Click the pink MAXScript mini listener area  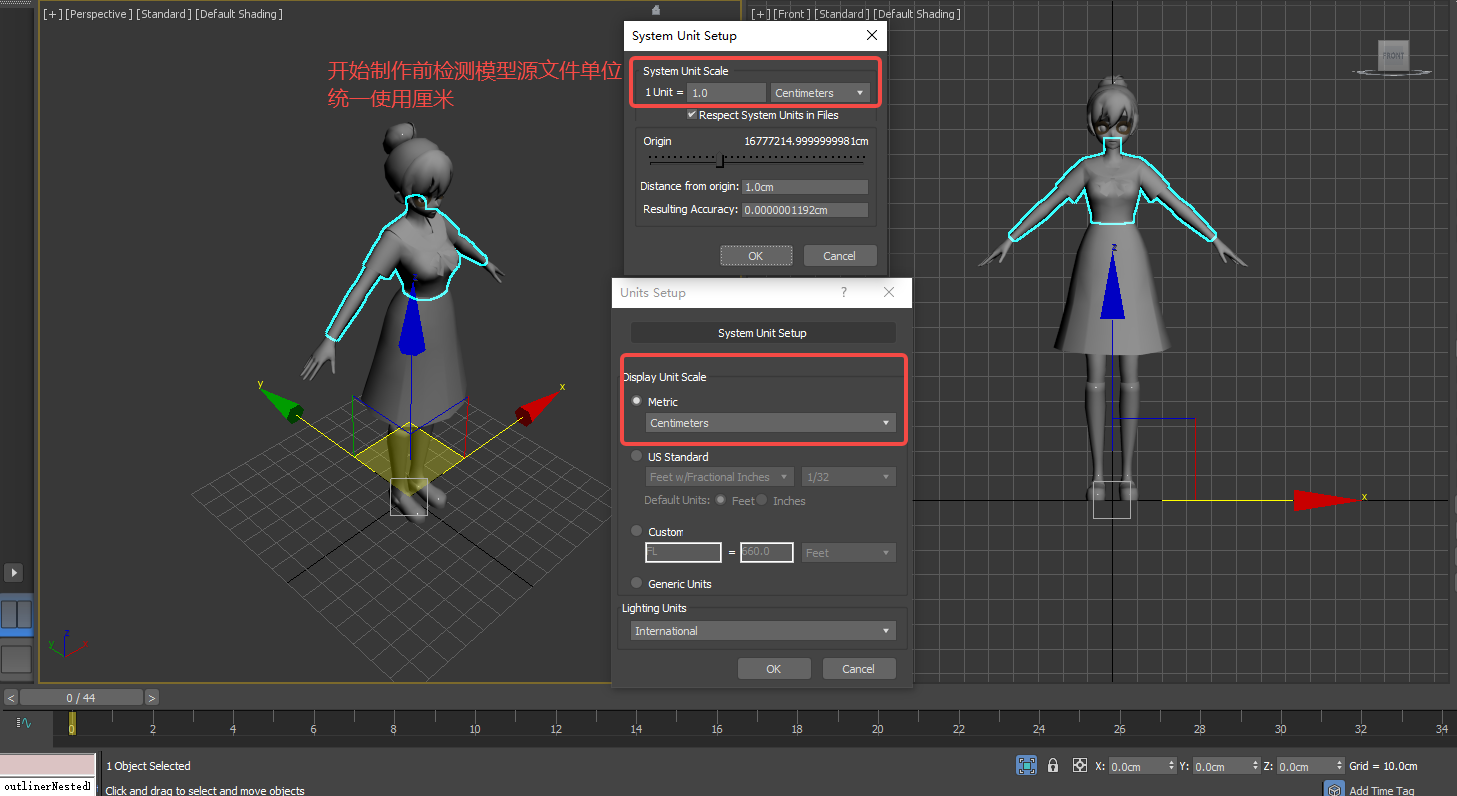(48, 766)
